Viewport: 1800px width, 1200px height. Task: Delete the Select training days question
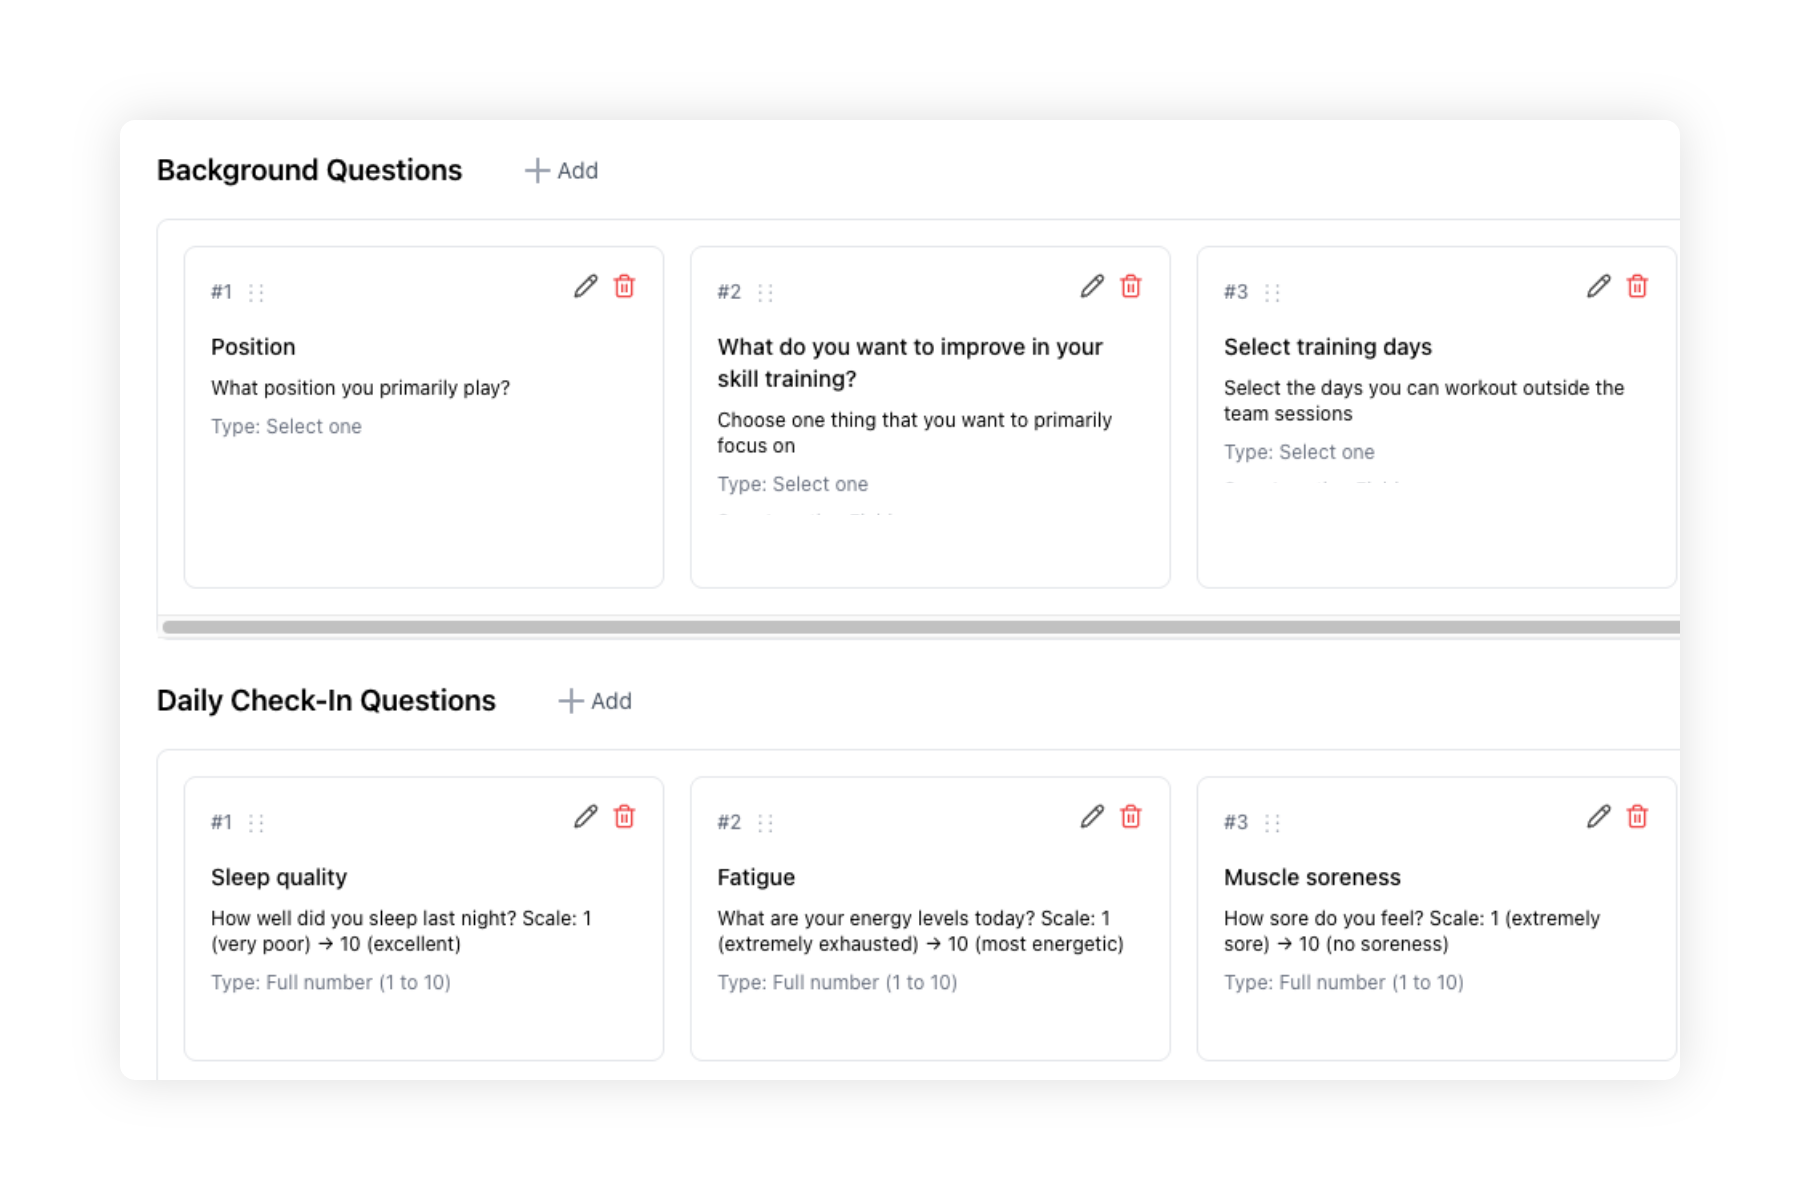coord(1637,287)
